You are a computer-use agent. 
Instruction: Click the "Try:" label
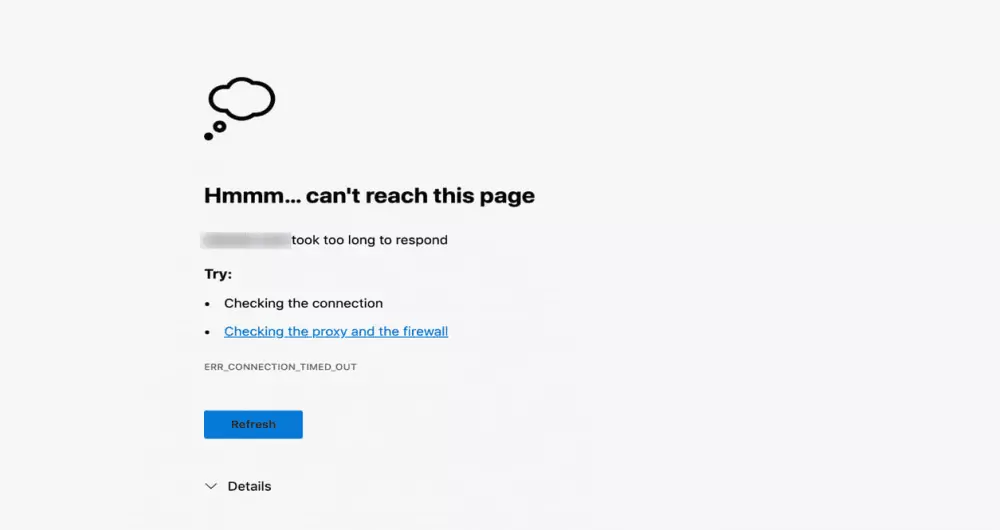coord(218,274)
